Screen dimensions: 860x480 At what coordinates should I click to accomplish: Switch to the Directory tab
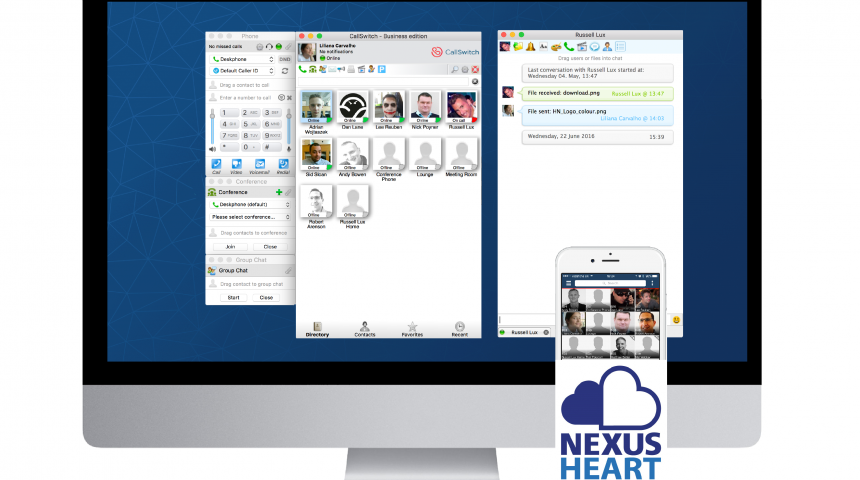point(317,330)
